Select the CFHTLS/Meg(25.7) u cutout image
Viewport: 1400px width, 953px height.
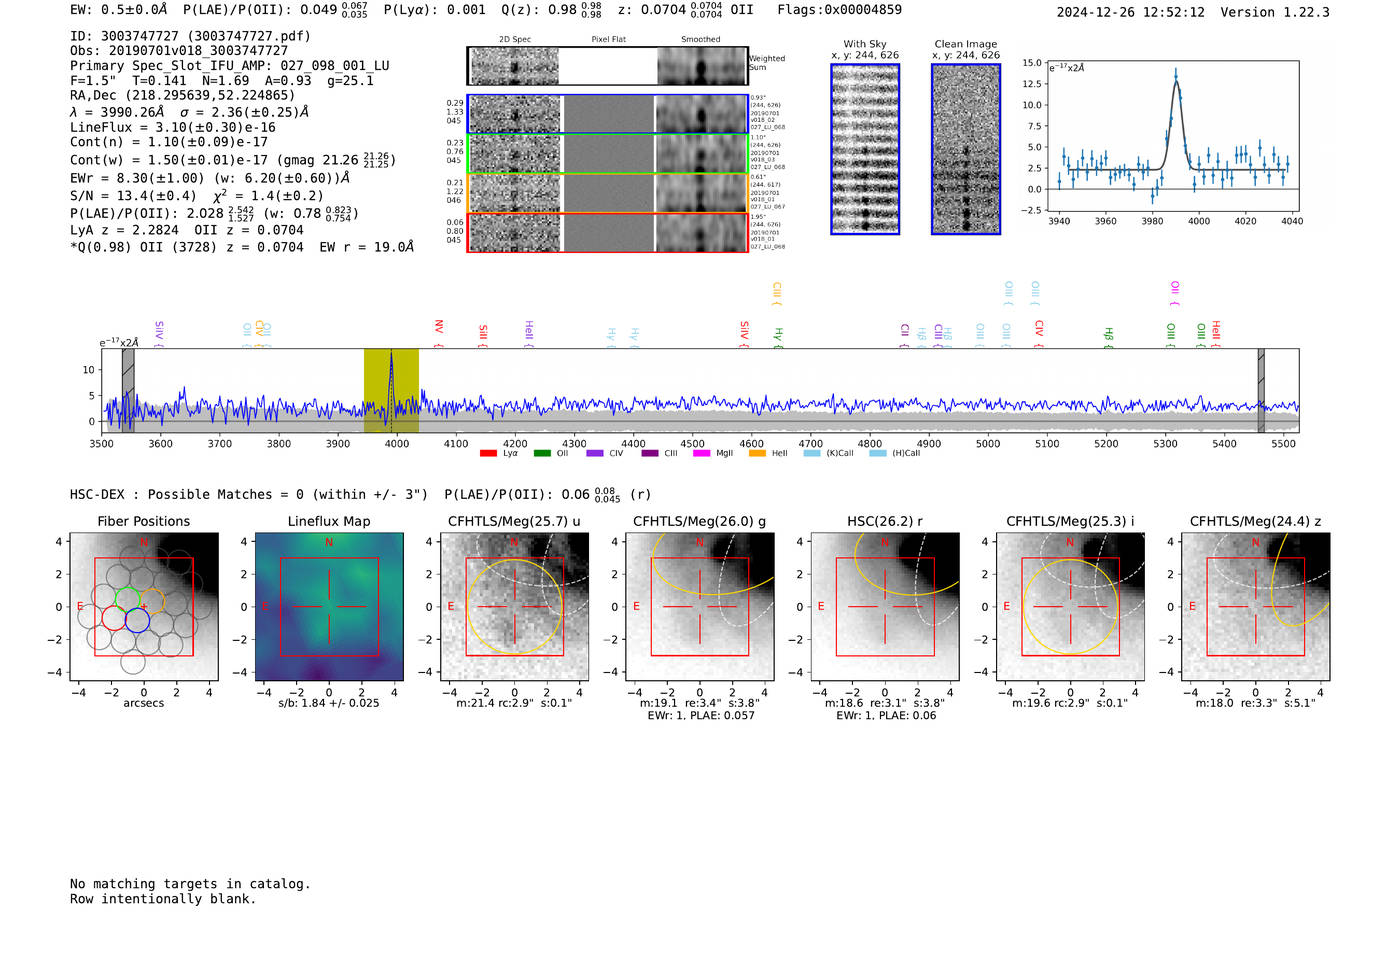pyautogui.click(x=514, y=607)
